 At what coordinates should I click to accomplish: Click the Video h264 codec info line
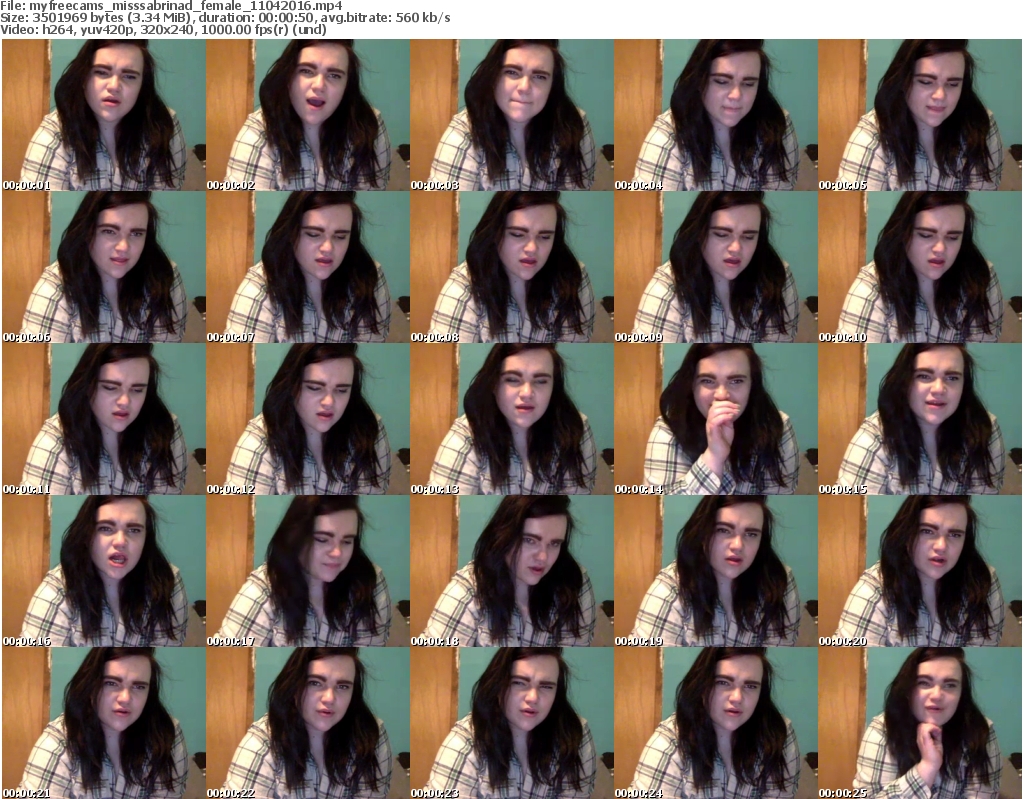tap(163, 30)
